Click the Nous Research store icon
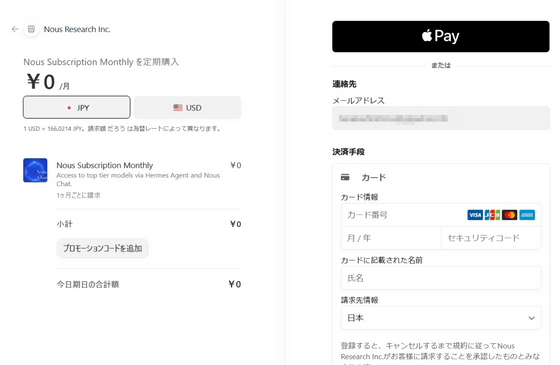The height and width of the screenshot is (365, 560). (31, 29)
